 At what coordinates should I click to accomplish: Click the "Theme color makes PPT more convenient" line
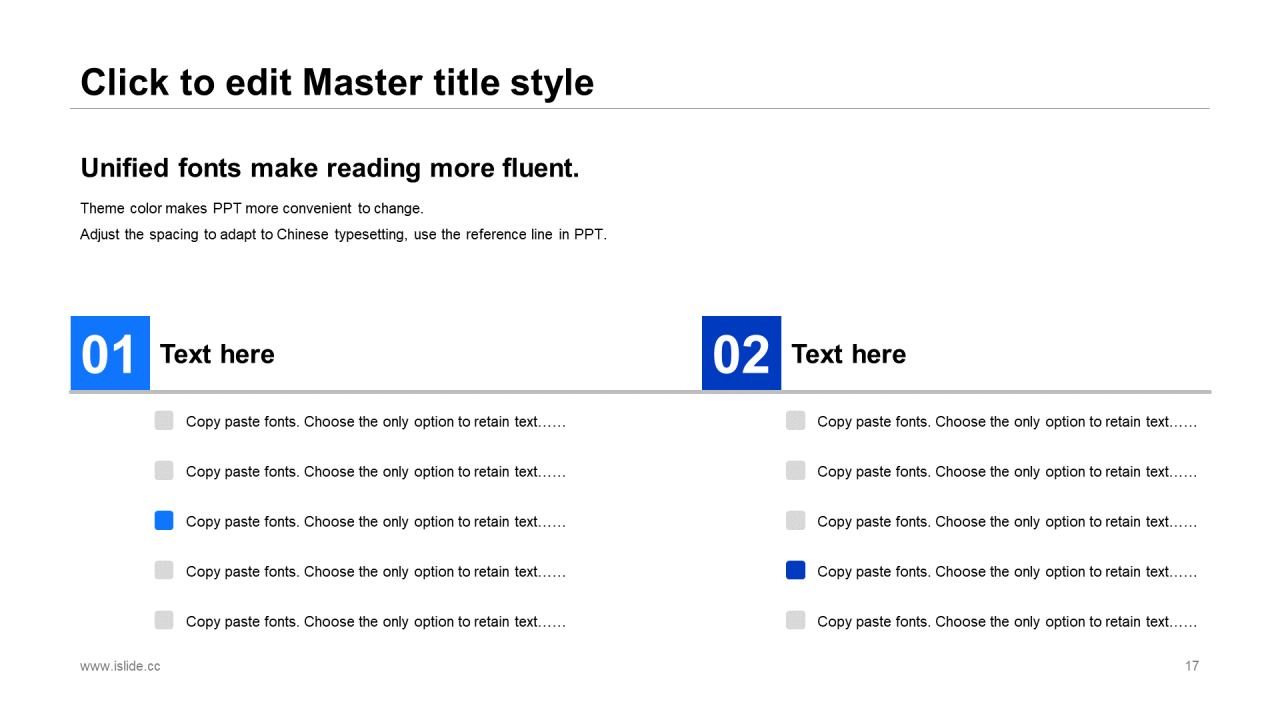coord(252,209)
